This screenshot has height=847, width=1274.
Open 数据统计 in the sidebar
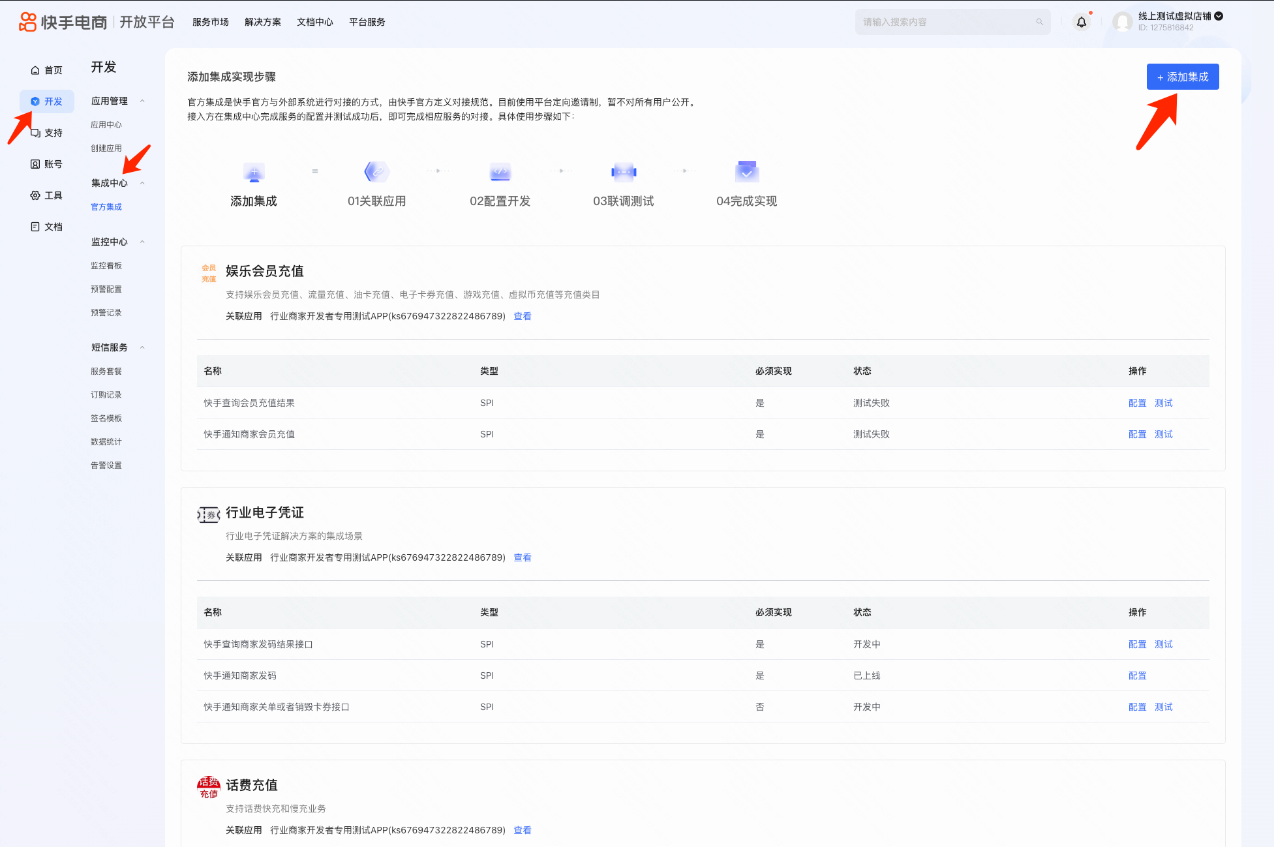tap(106, 441)
